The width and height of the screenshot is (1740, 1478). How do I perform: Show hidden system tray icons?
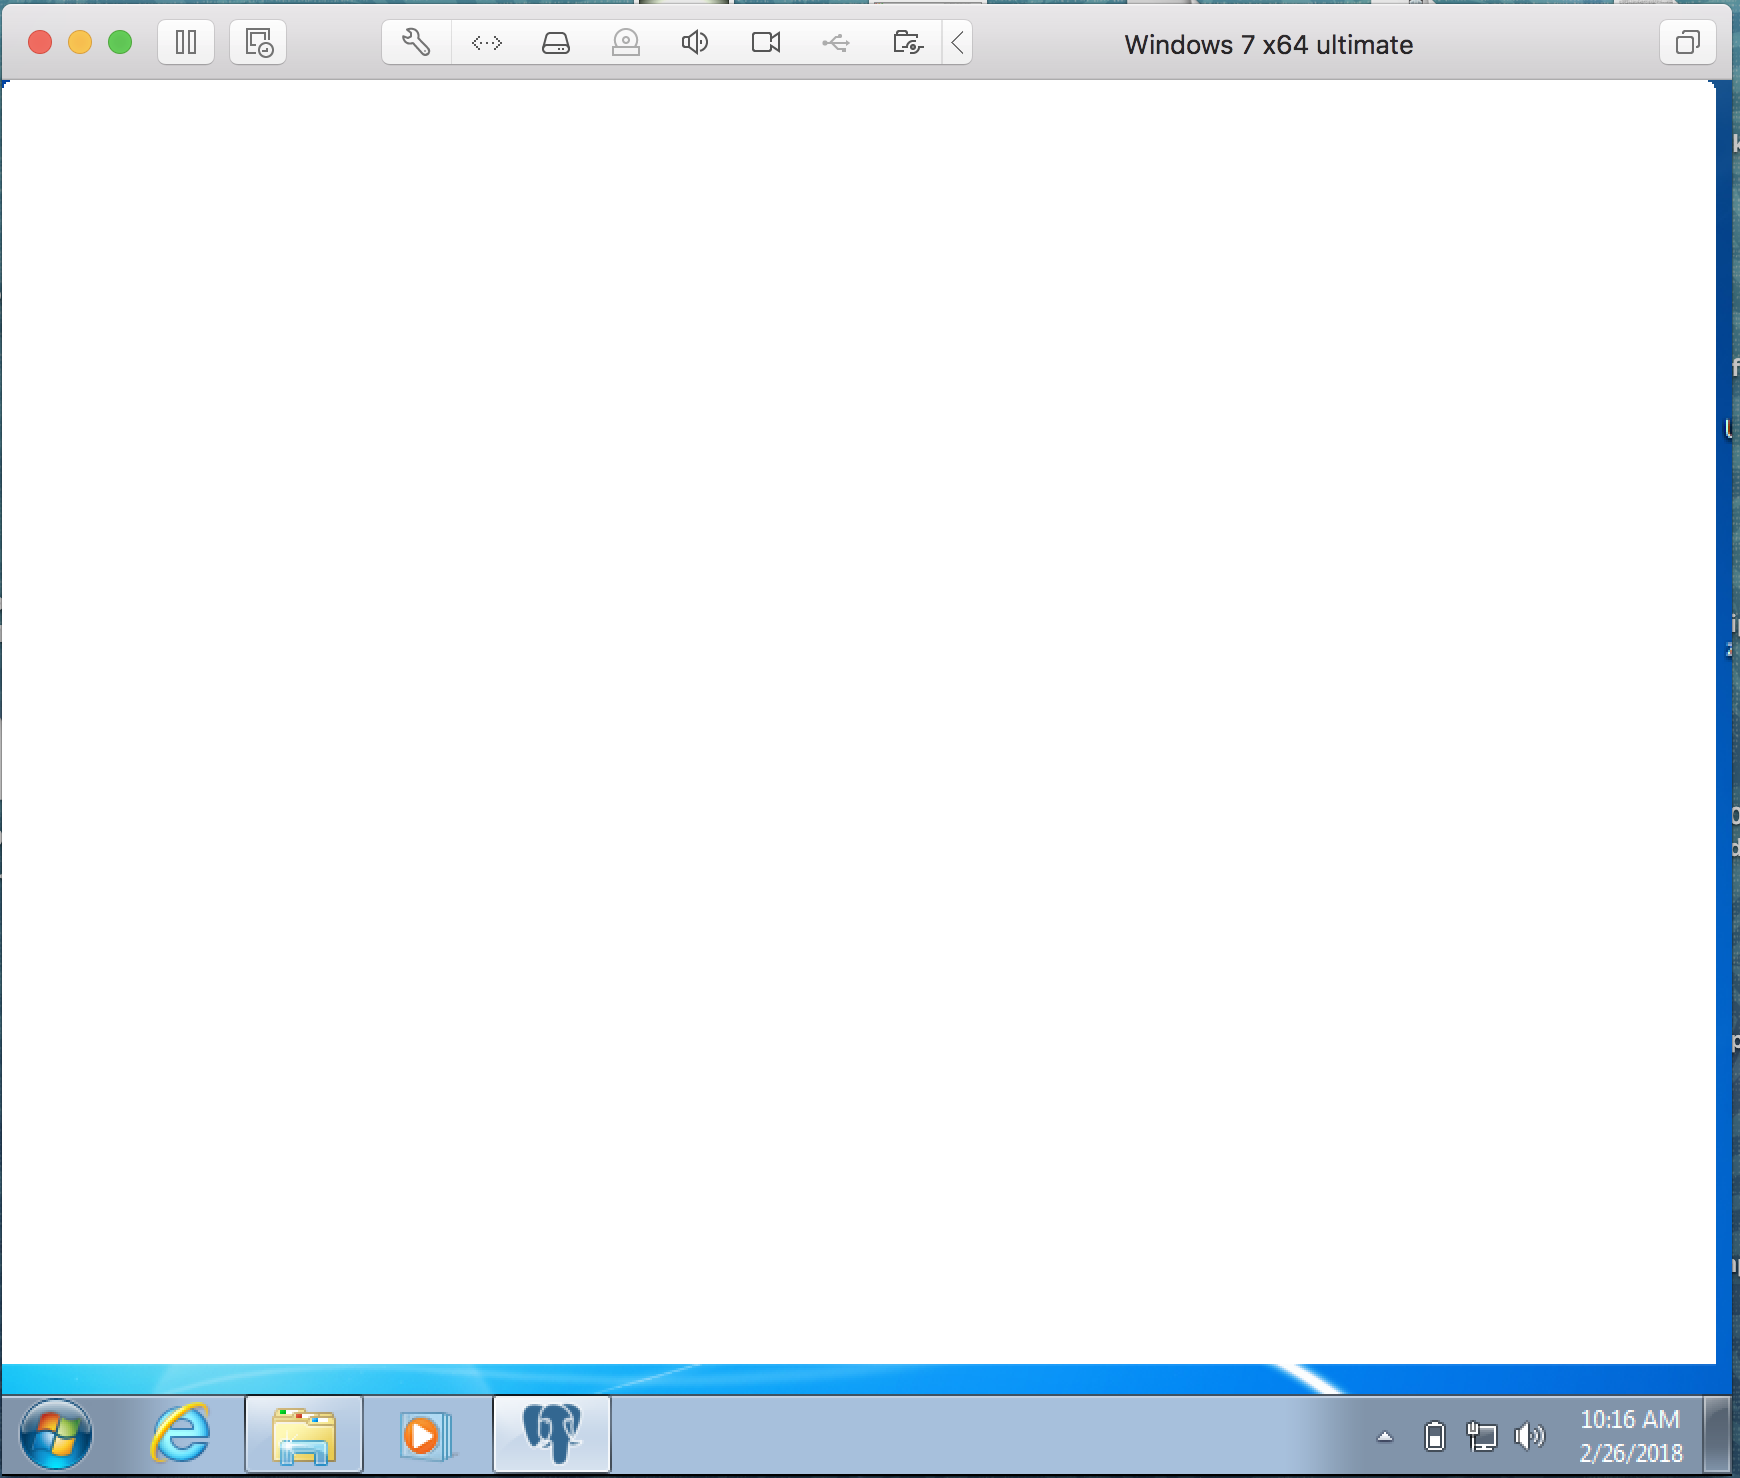click(x=1385, y=1437)
